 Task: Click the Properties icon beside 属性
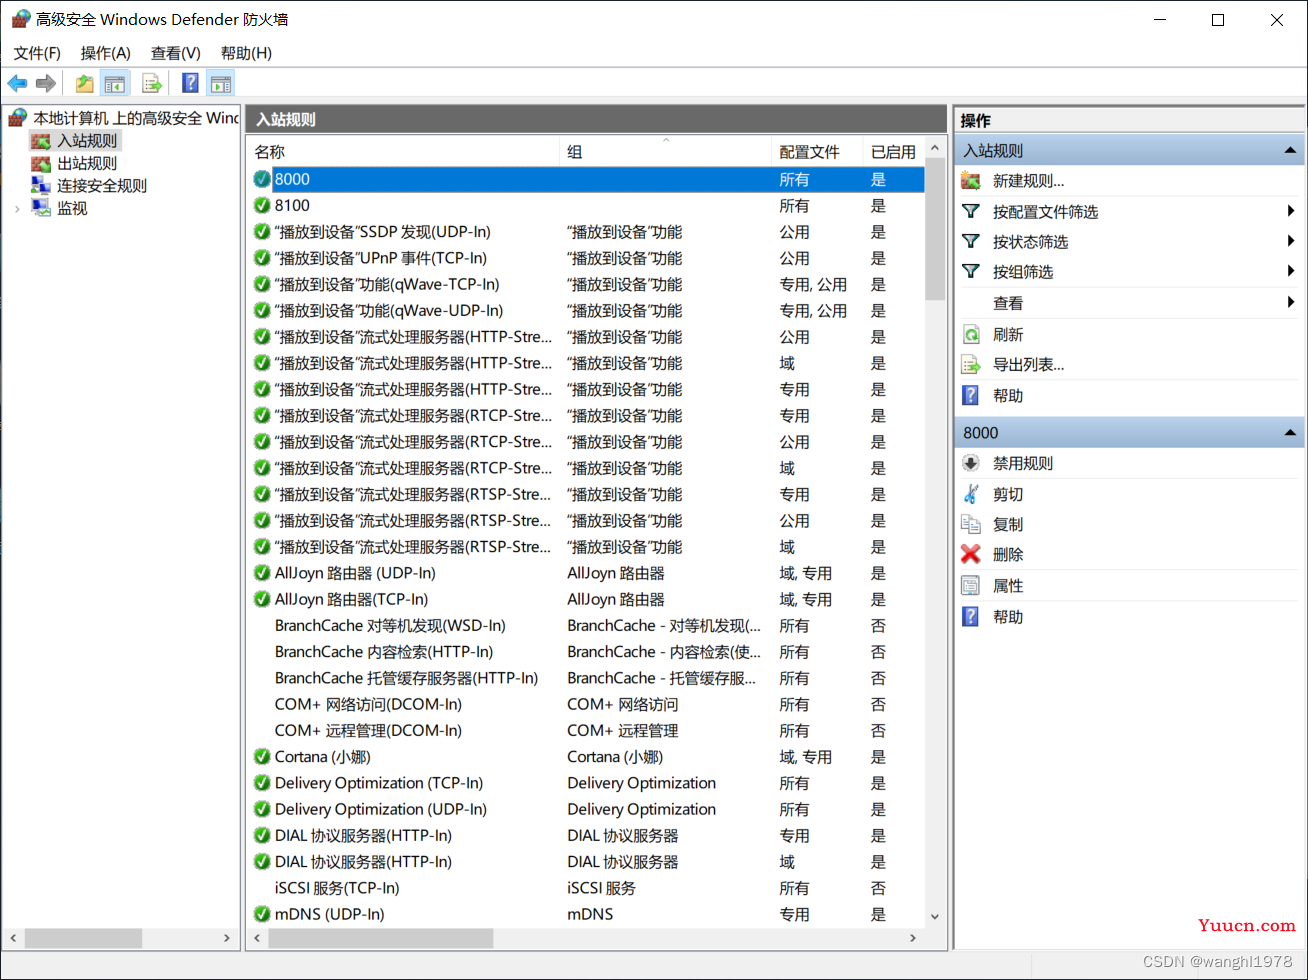pos(971,586)
